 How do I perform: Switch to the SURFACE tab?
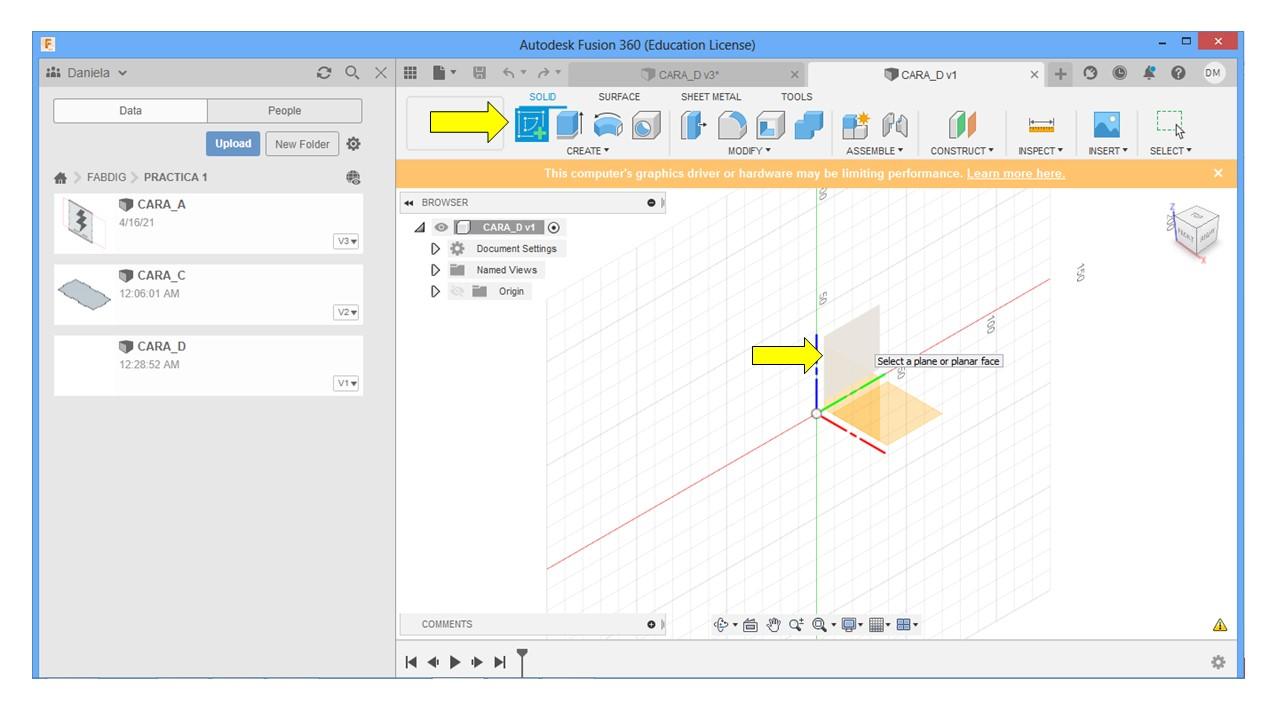(619, 97)
